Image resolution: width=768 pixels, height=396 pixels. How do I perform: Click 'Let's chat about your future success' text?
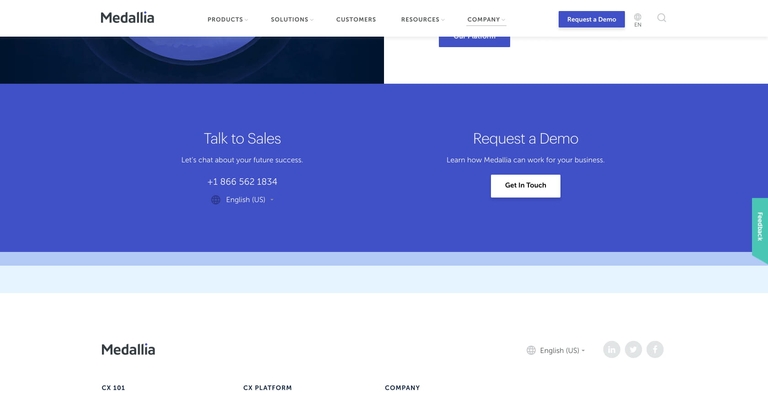(x=242, y=160)
